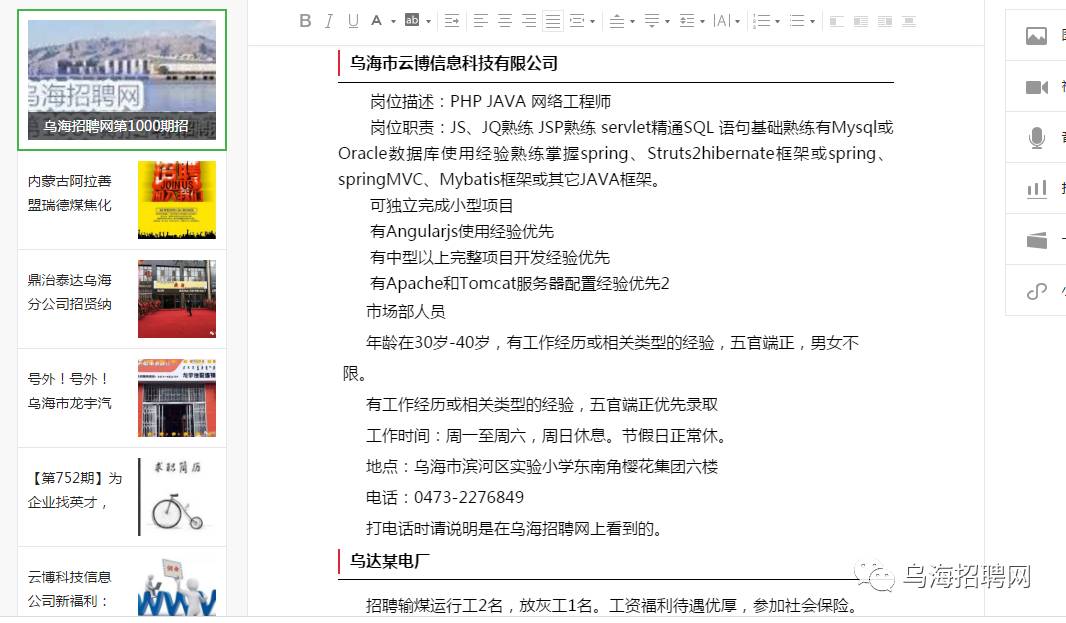Screen dimensions: 1066x623
Task: Expand the spacing-after-paragraph dropdown
Action: point(667,22)
